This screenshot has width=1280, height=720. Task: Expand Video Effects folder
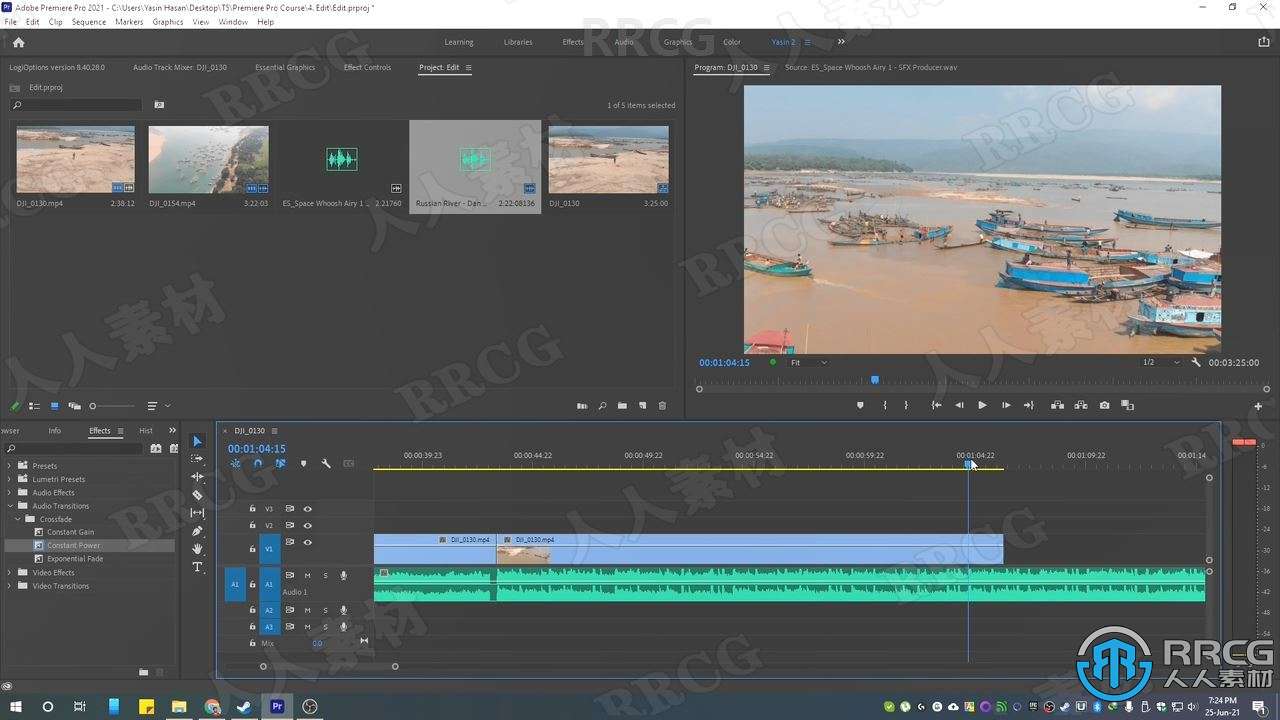pyautogui.click(x=10, y=573)
